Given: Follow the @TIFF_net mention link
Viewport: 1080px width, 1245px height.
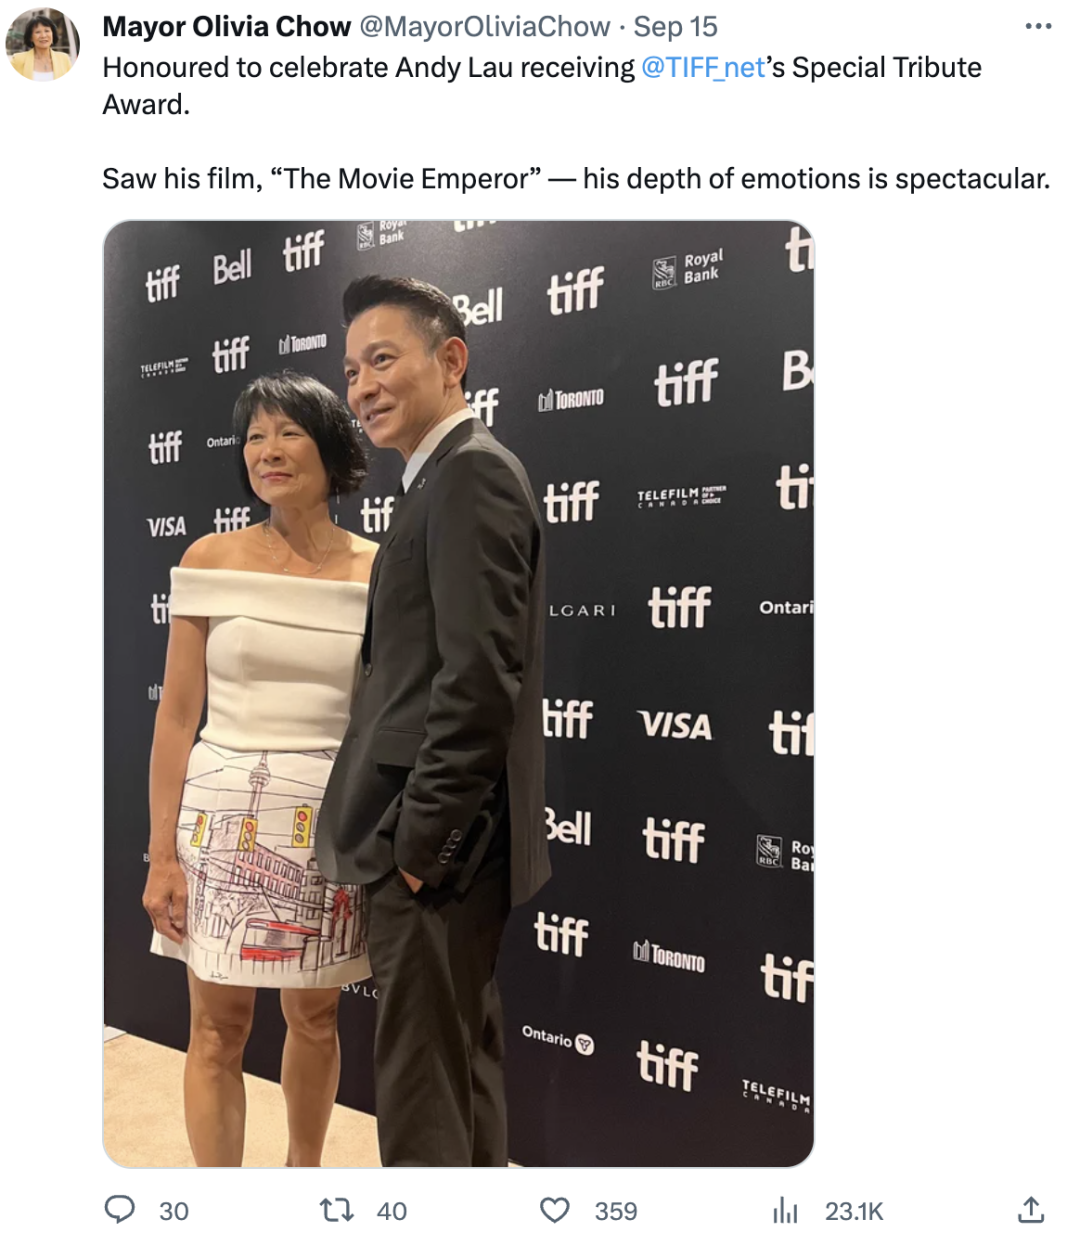Looking at the screenshot, I should [703, 67].
